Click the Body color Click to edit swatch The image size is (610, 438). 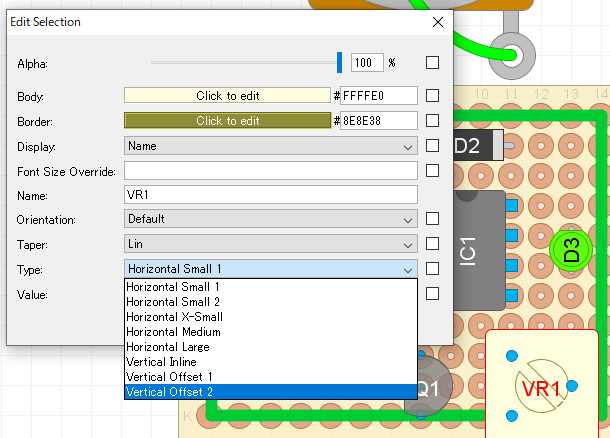[x=228, y=96]
